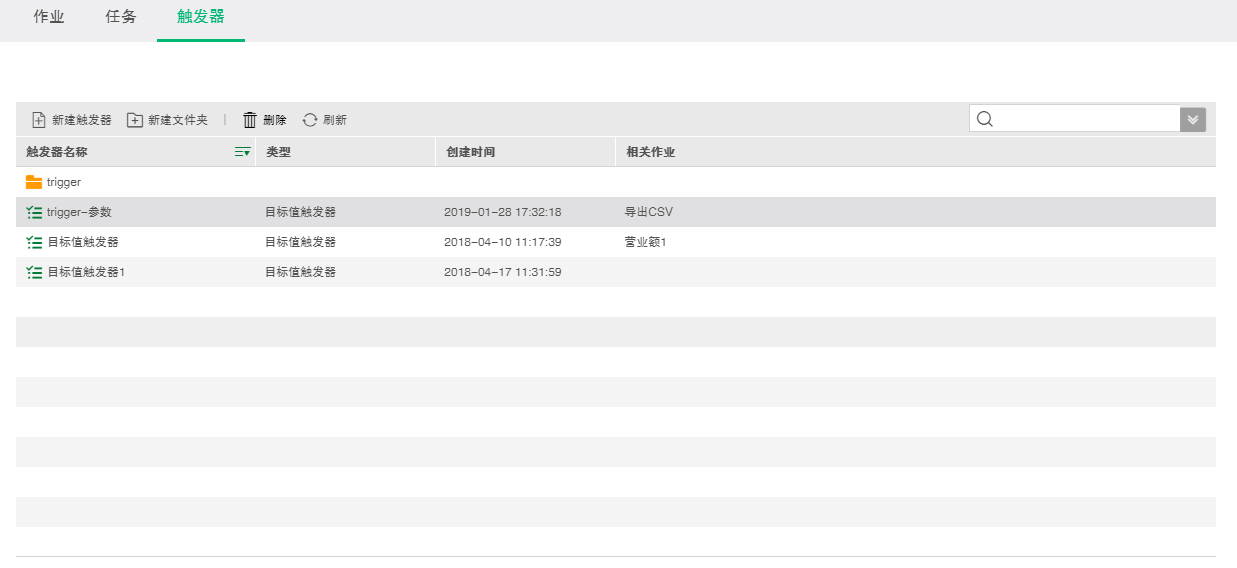Click the 营业额1 related job link
This screenshot has height=568, width=1237.
click(x=645, y=242)
